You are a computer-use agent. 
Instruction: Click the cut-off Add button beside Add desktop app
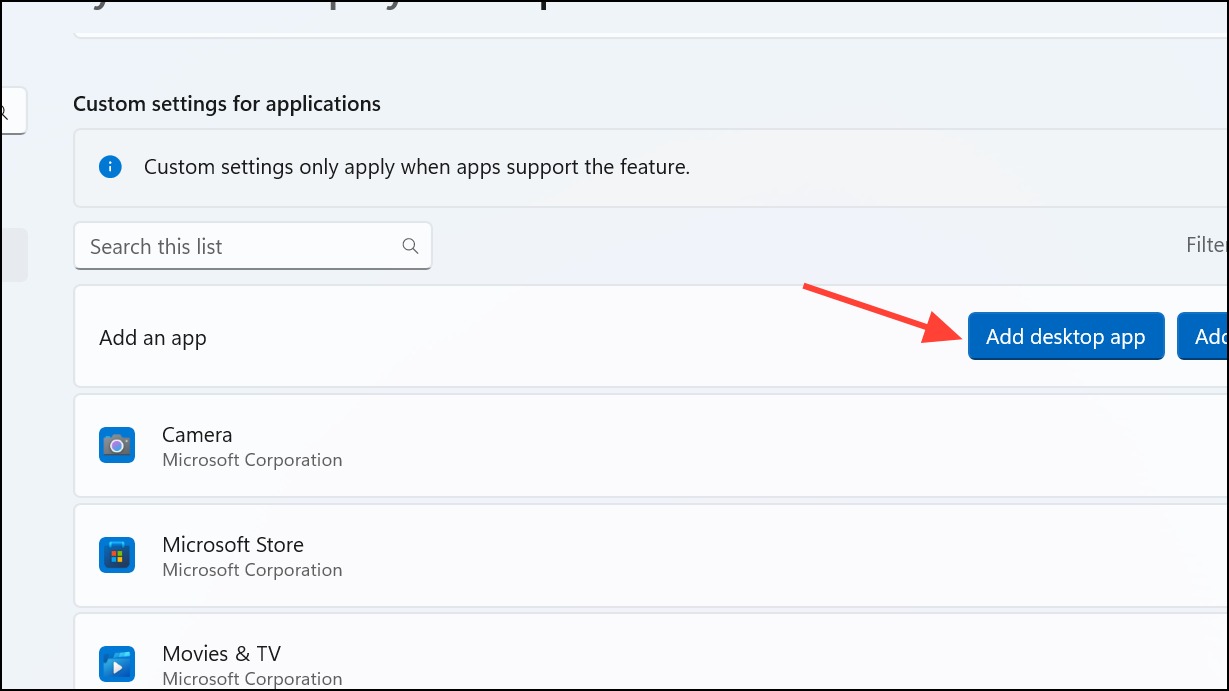click(1203, 337)
